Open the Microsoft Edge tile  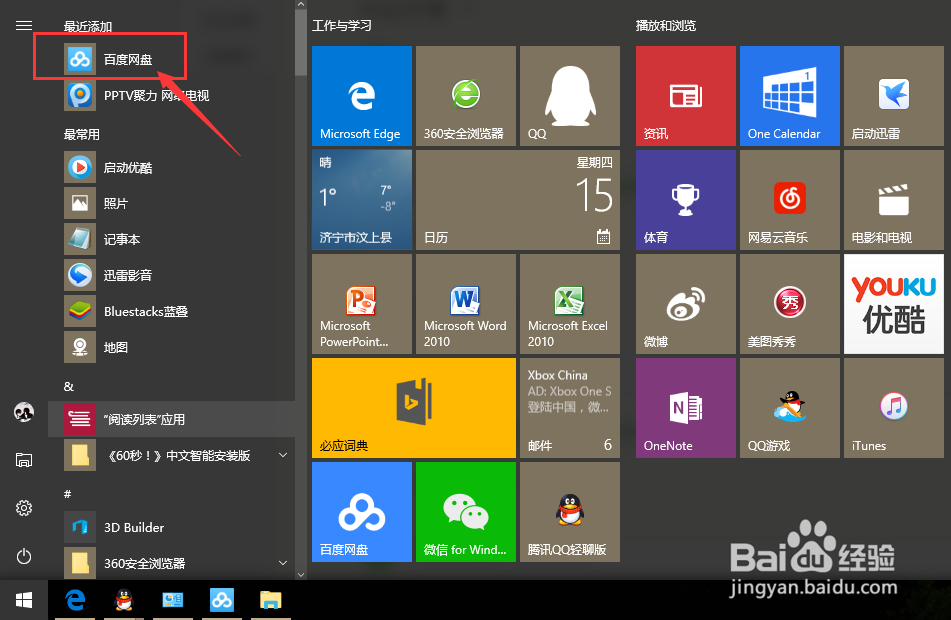click(x=362, y=96)
